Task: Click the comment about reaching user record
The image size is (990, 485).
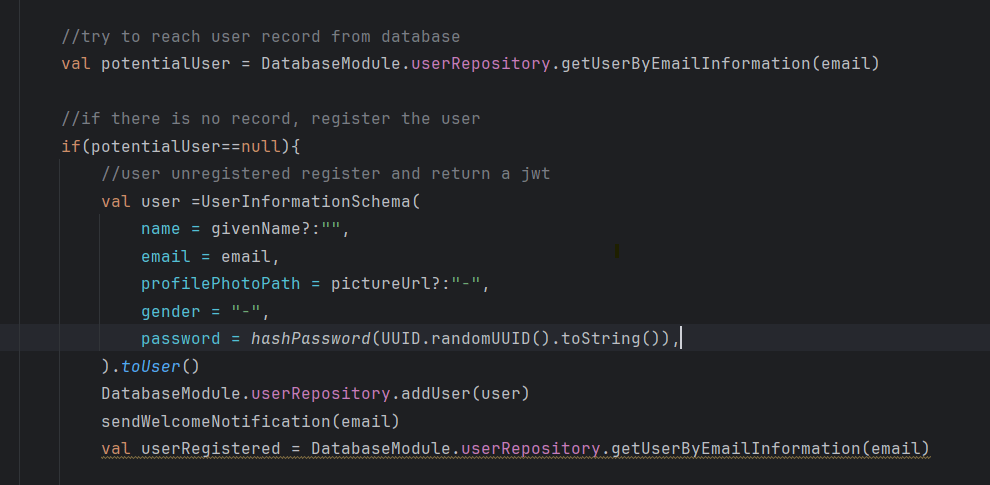Action: pos(260,37)
